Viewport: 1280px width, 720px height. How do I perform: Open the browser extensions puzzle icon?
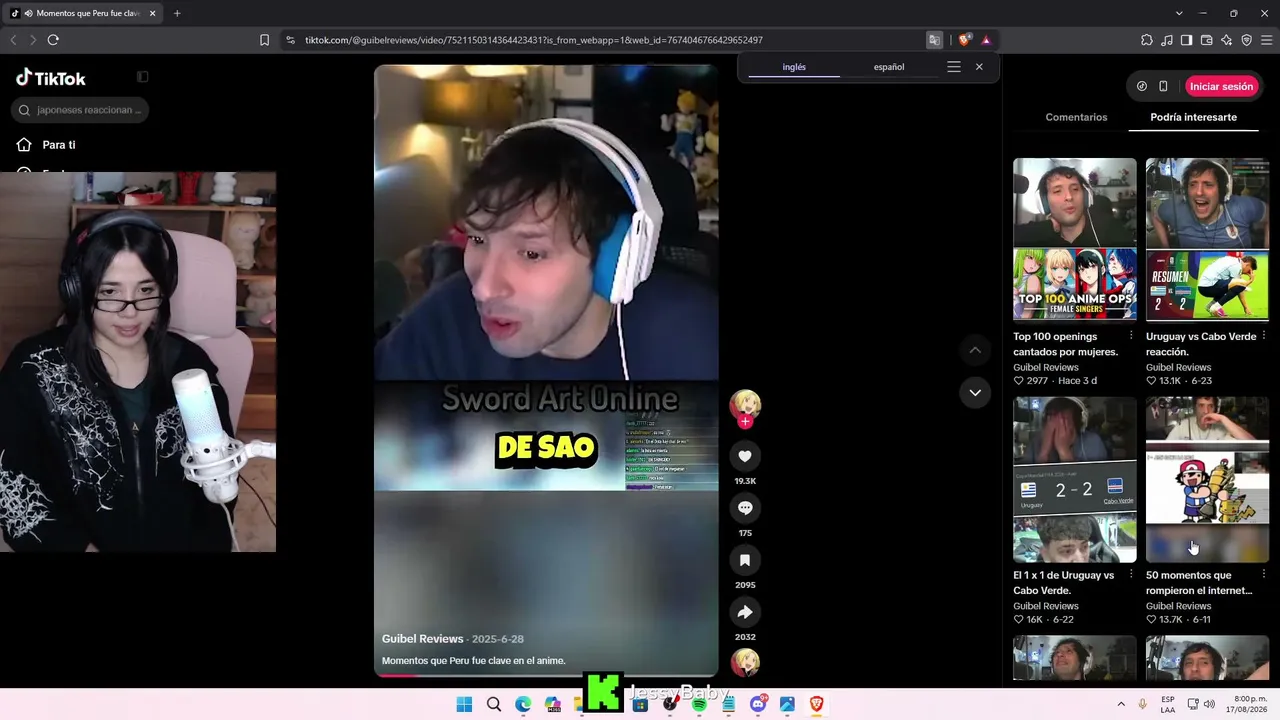[x=1147, y=40]
